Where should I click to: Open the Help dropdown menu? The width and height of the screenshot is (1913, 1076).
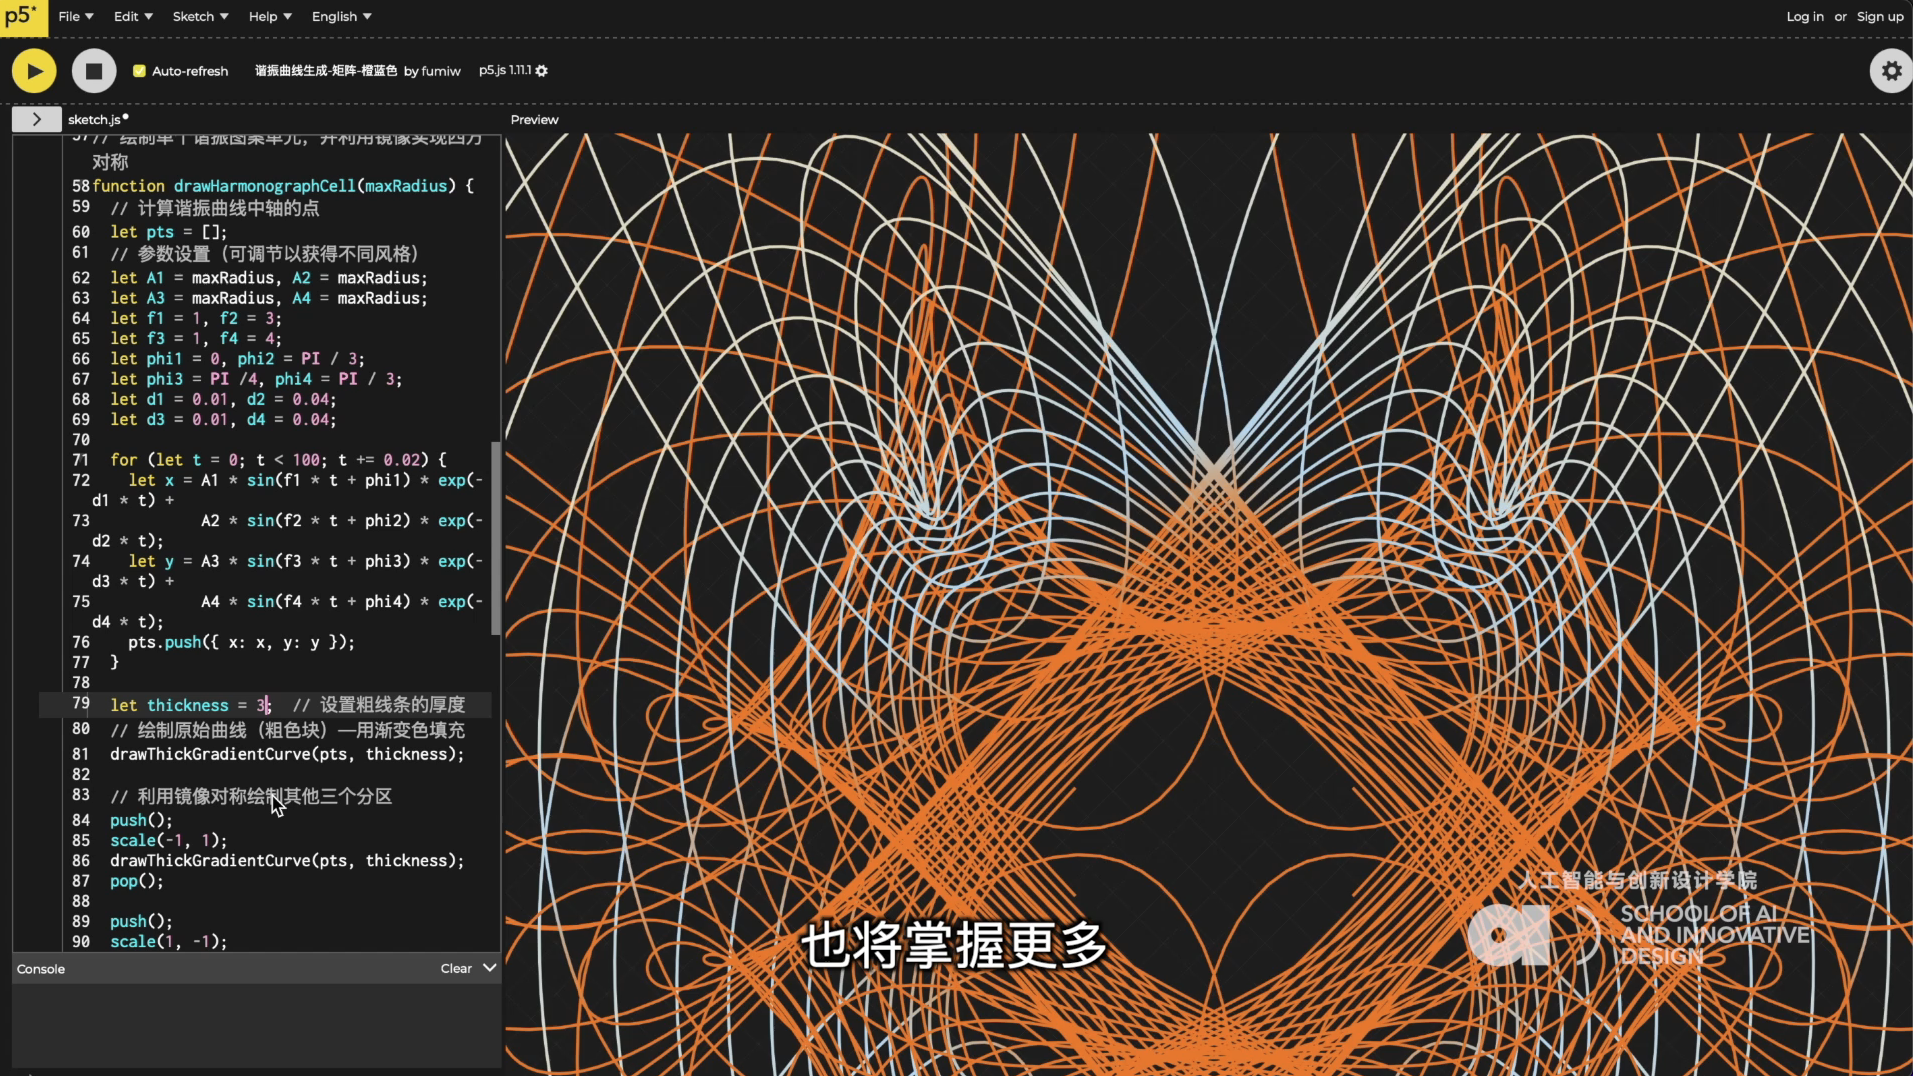270,17
